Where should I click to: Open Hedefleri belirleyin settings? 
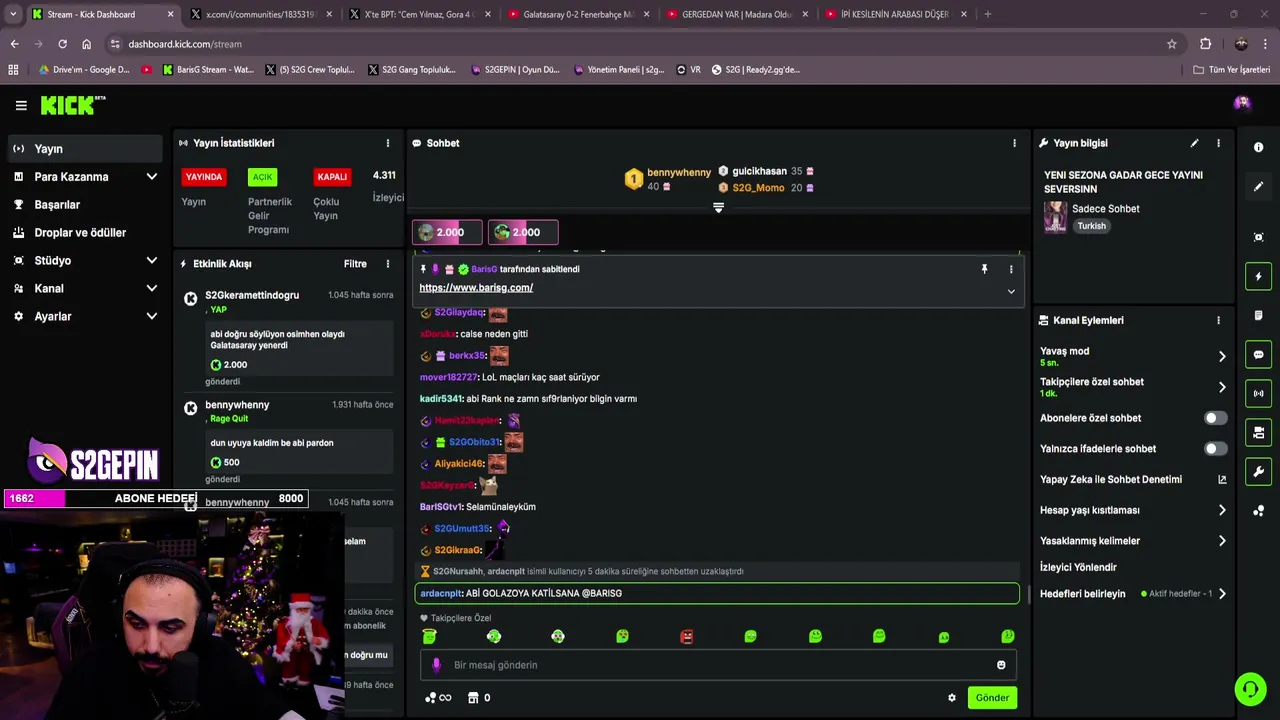point(1133,594)
